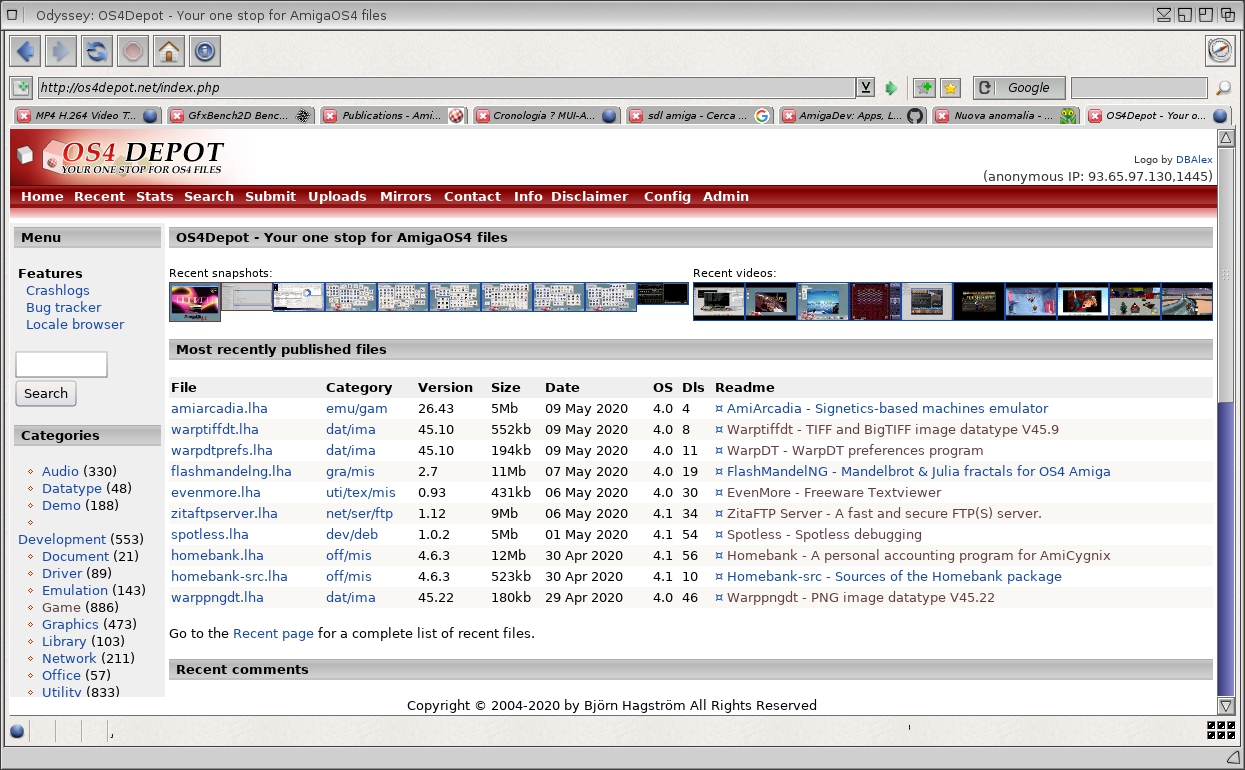Open the Google search engine selector
Screen dimensions: 1245x770
tap(1019, 88)
